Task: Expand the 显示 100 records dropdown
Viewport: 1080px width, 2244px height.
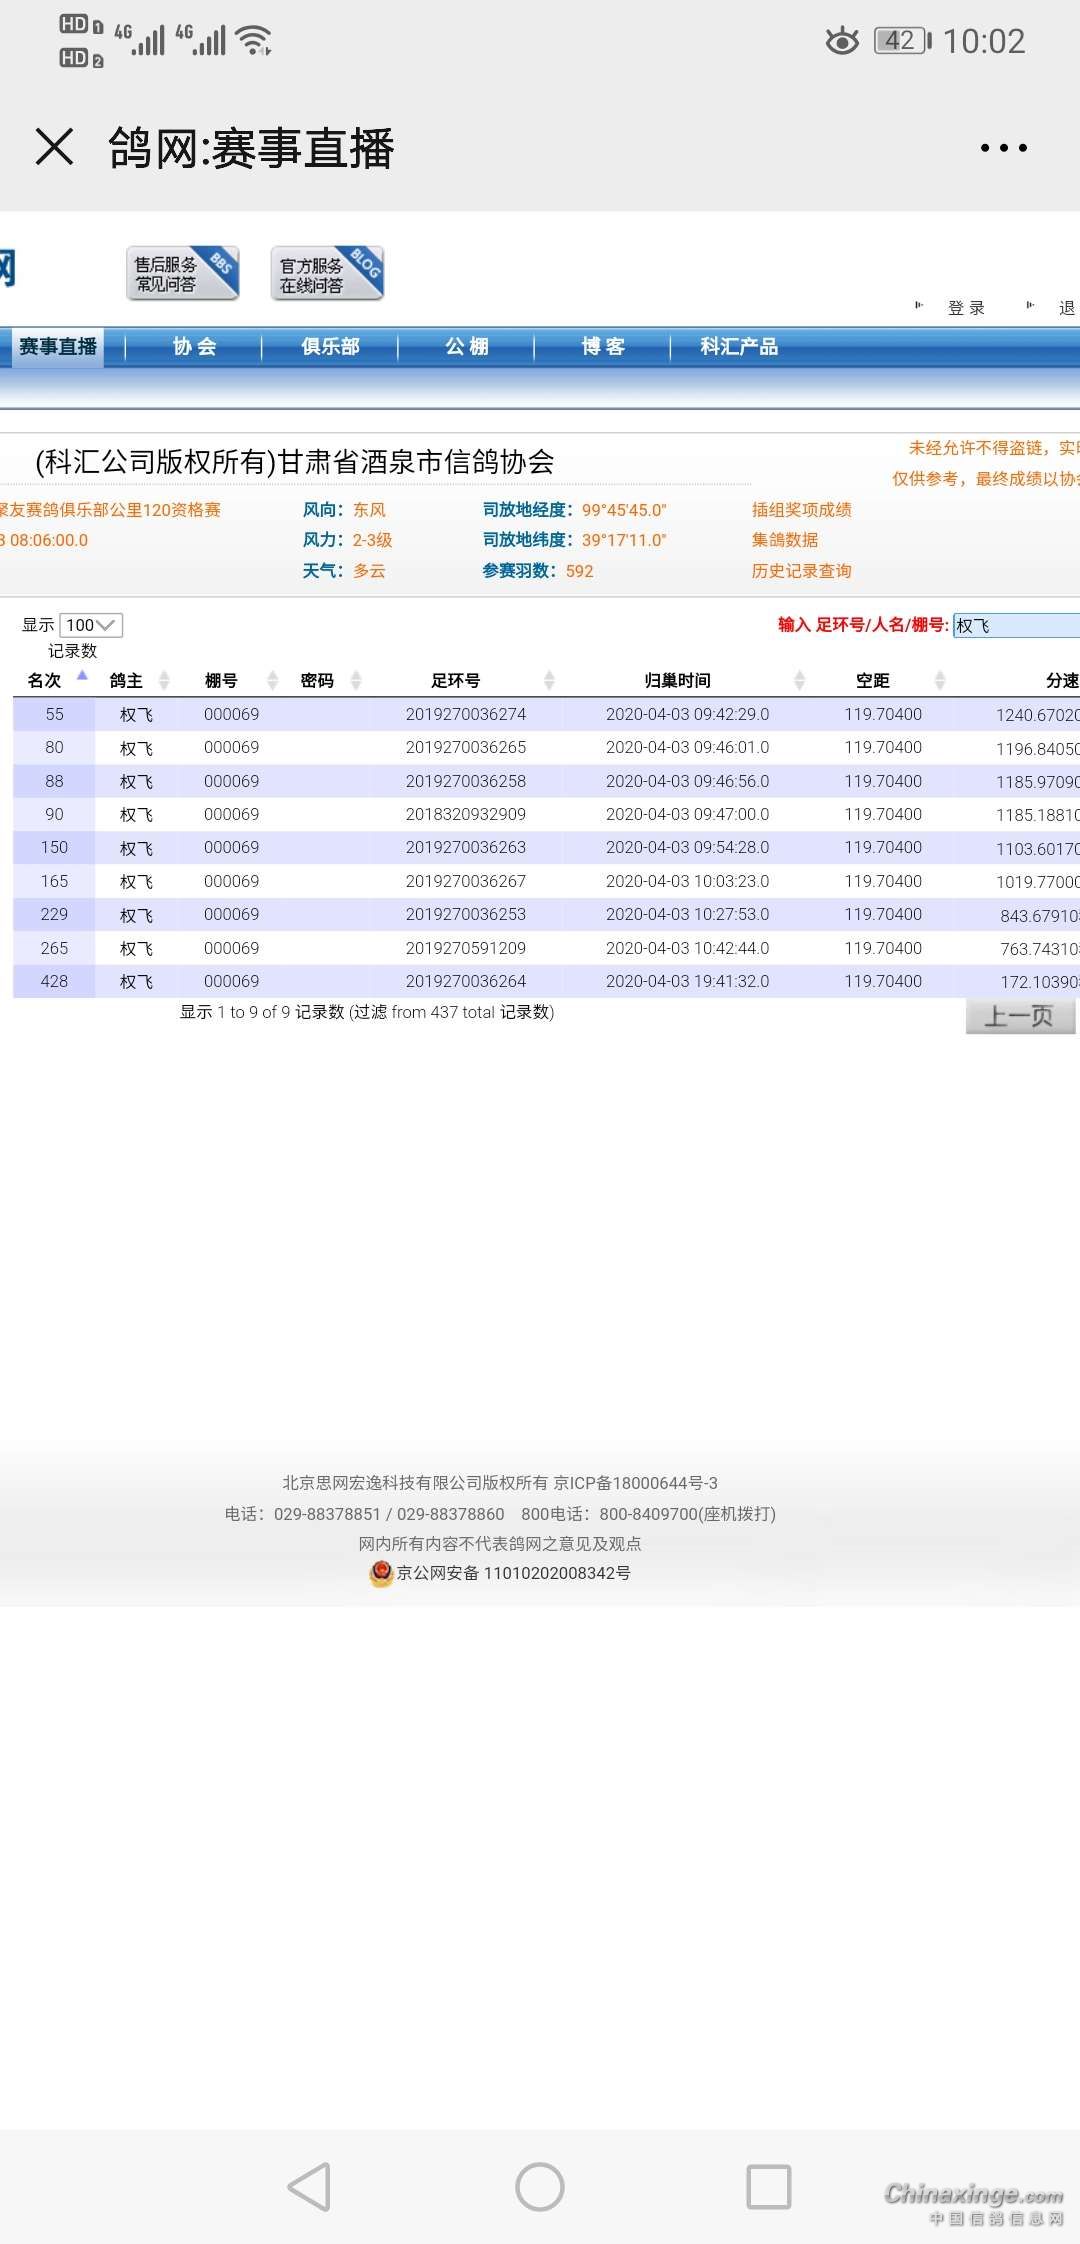Action: pyautogui.click(x=91, y=625)
